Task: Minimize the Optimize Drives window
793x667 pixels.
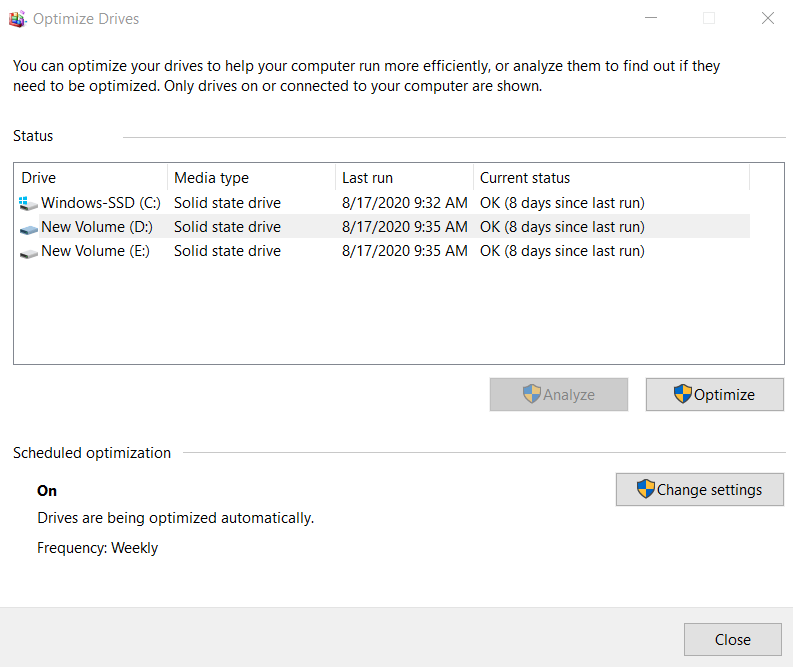Action: 651,18
